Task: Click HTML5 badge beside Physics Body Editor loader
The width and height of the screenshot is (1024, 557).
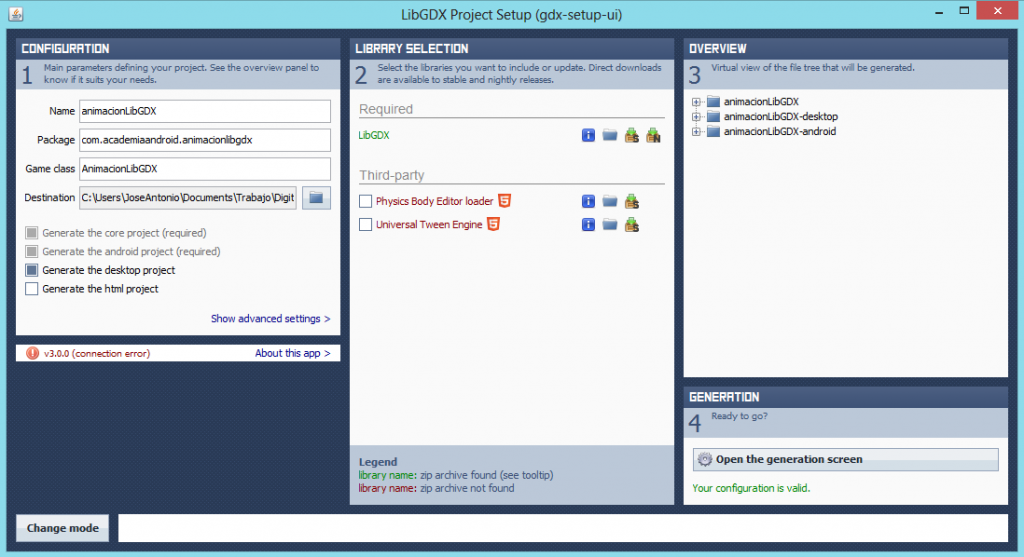Action: pos(504,200)
